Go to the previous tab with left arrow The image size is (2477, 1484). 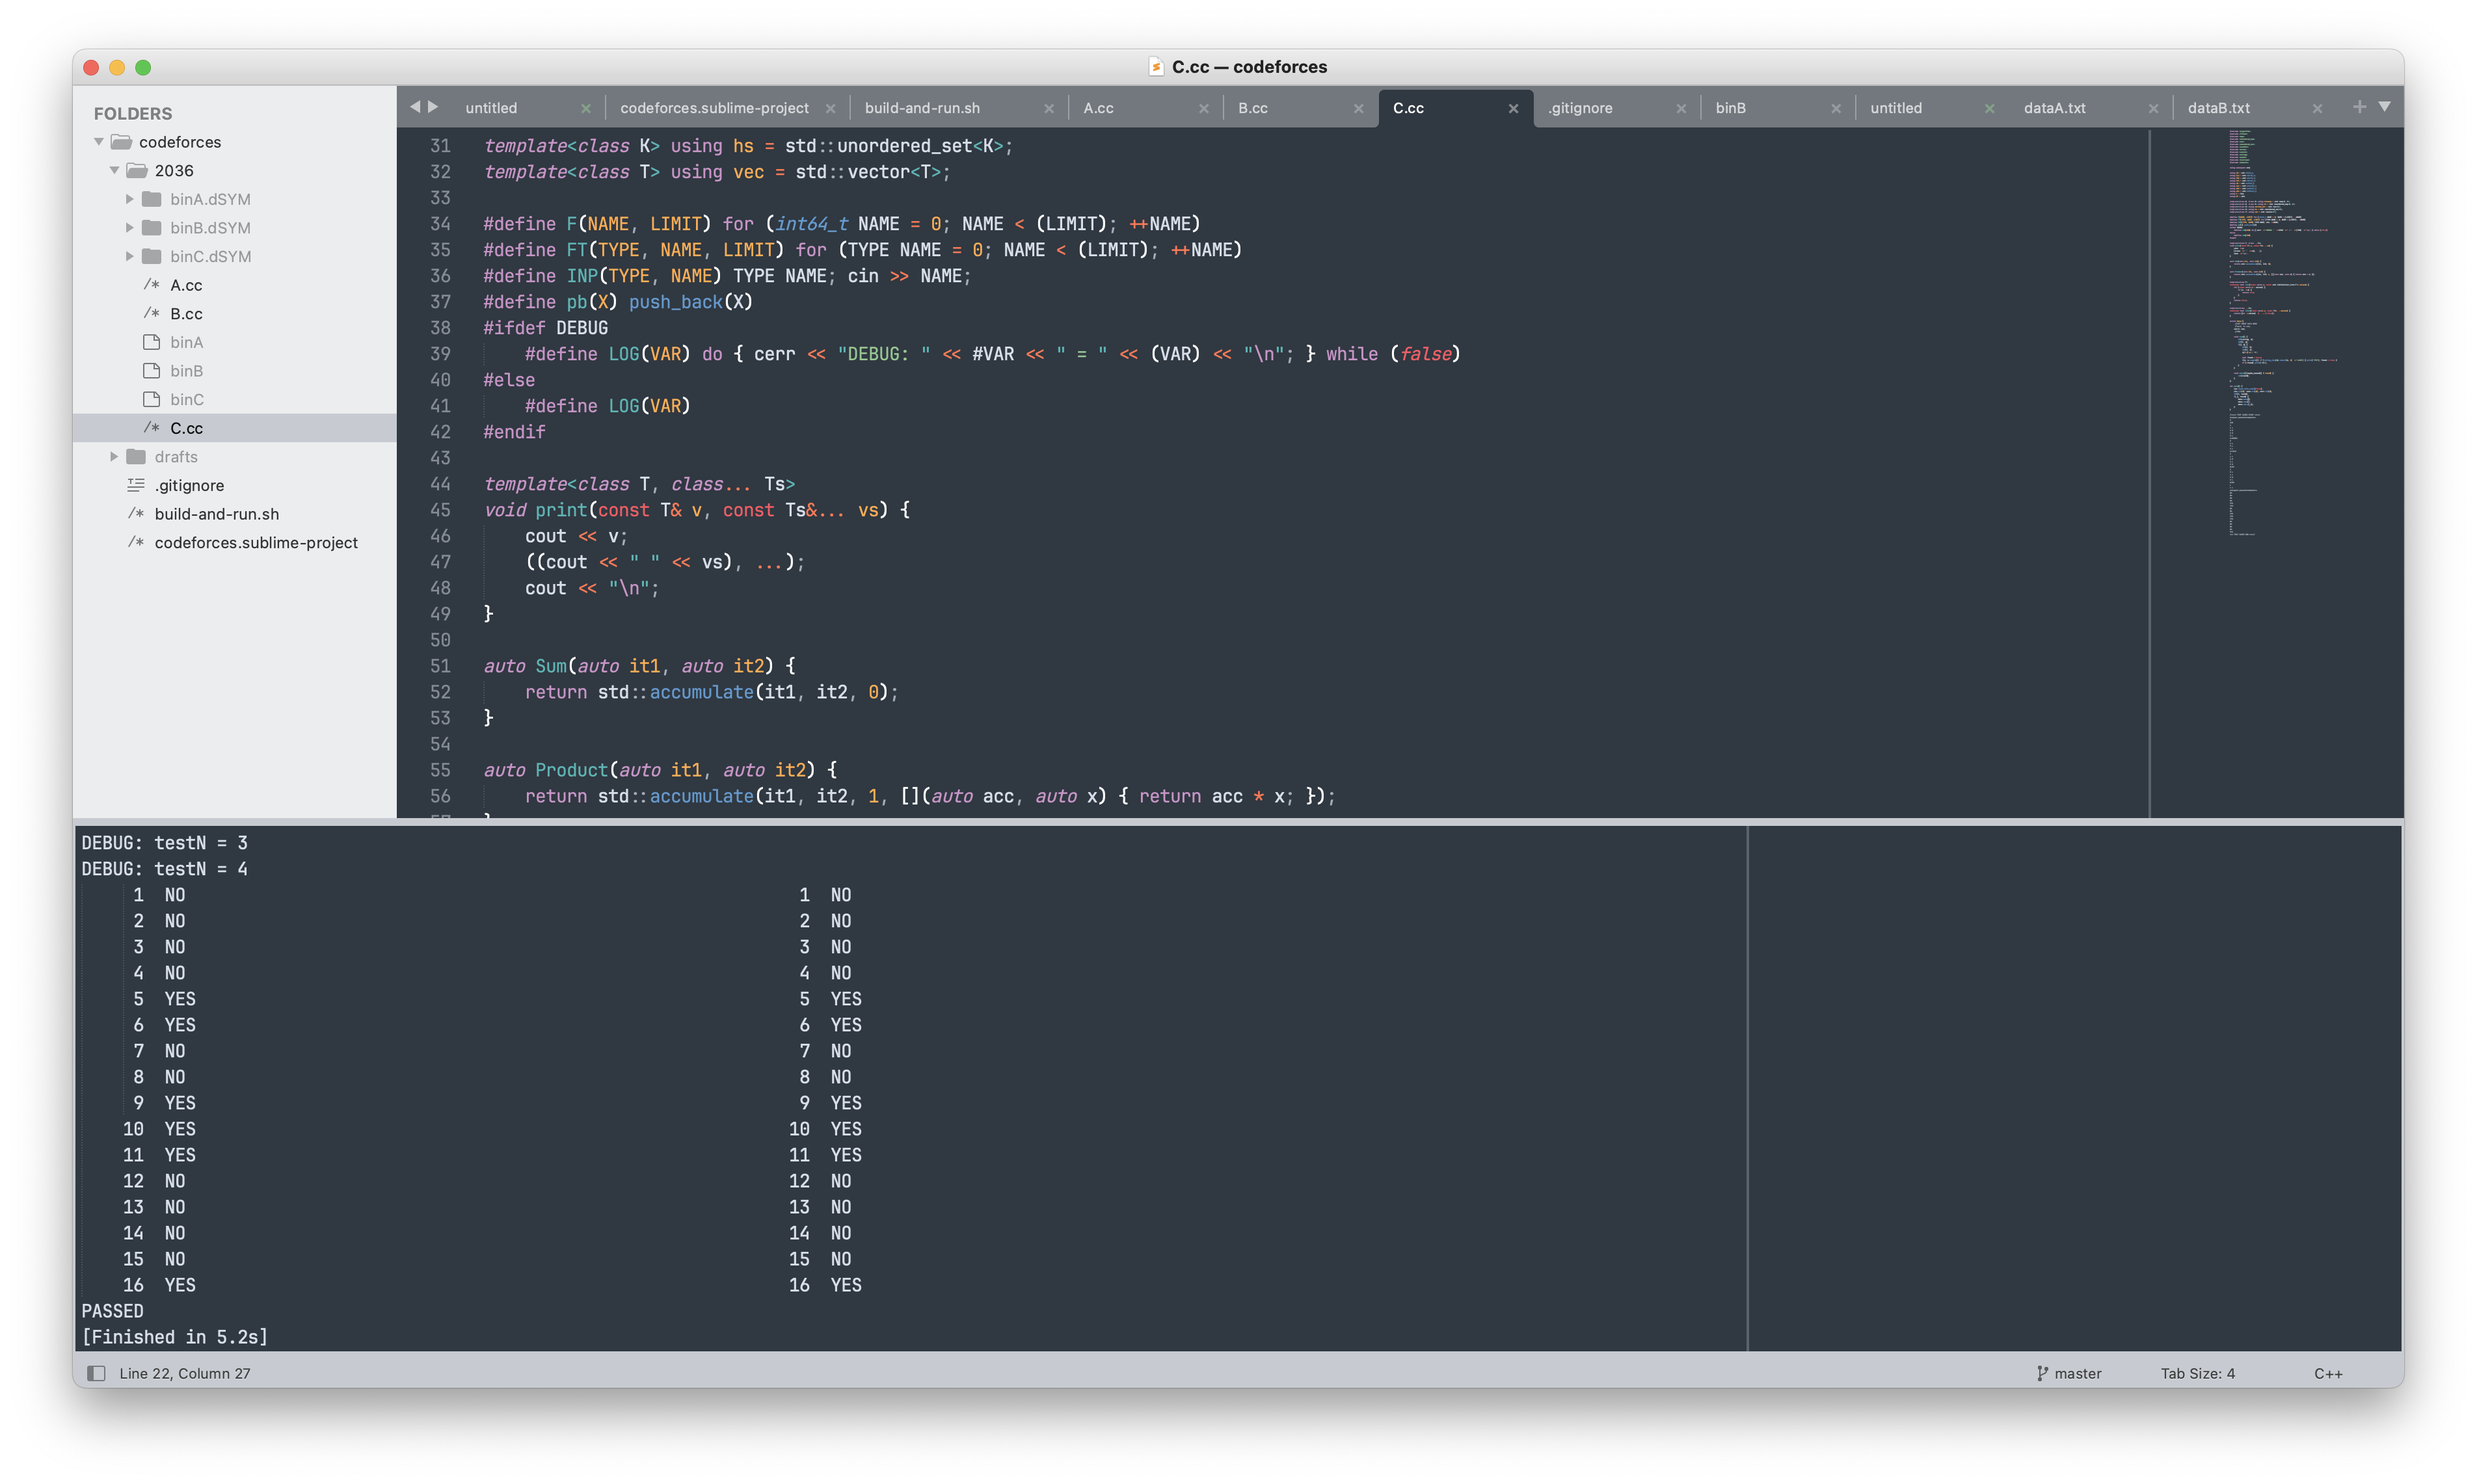[415, 107]
